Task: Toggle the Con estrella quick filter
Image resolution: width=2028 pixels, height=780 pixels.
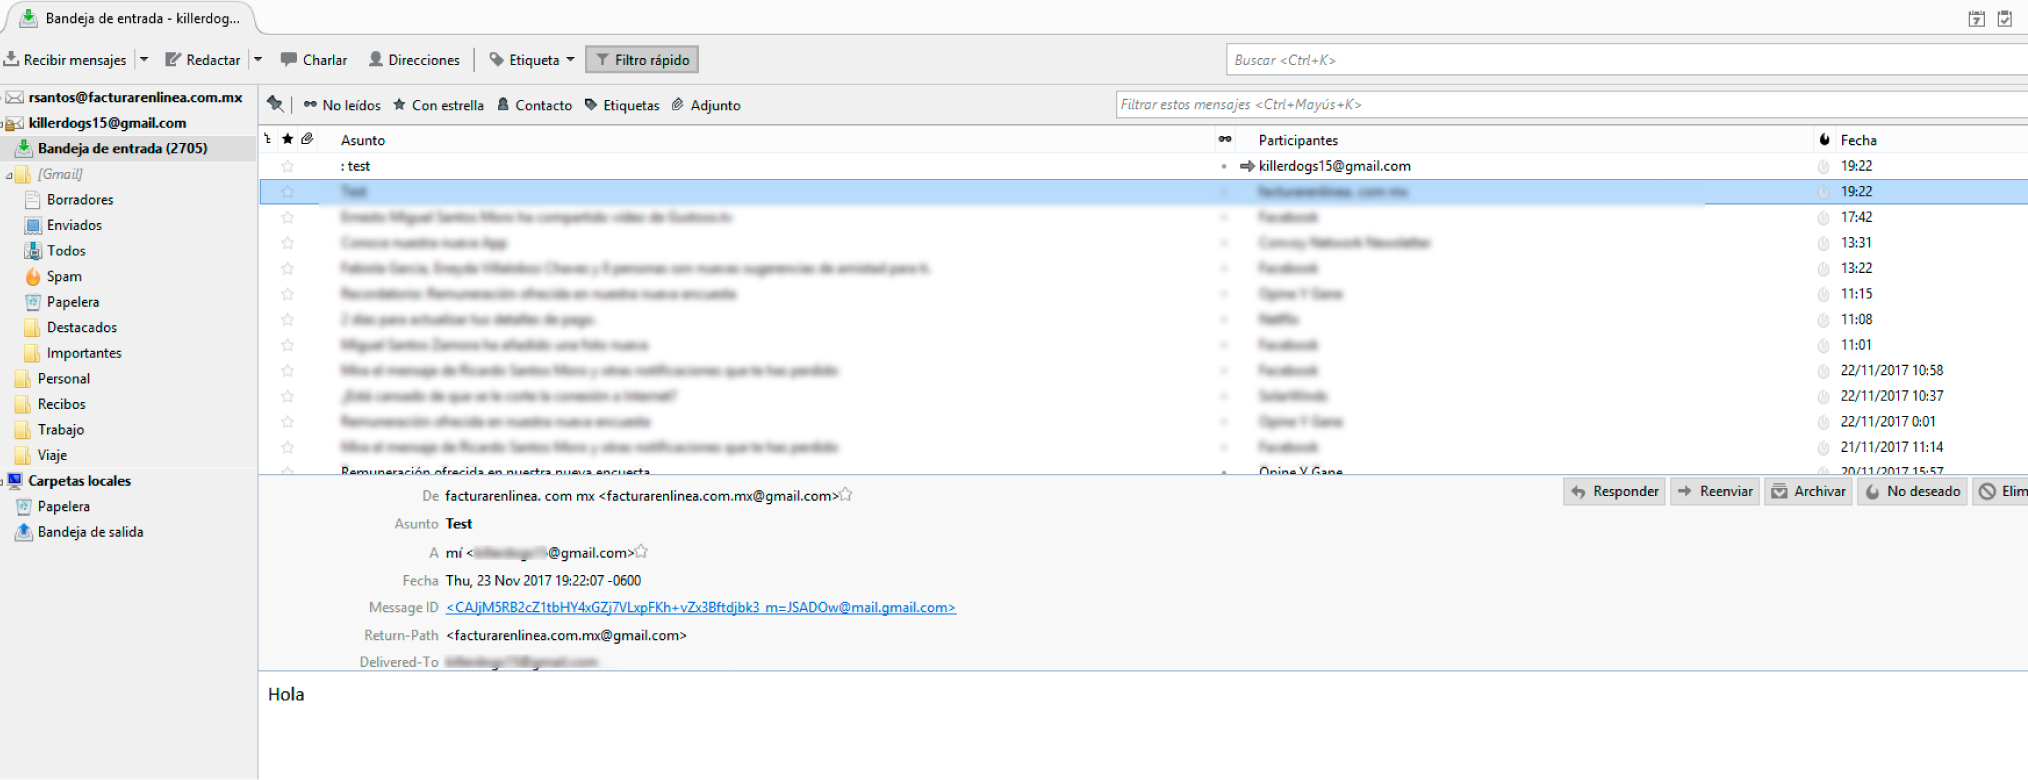Action: tap(438, 105)
